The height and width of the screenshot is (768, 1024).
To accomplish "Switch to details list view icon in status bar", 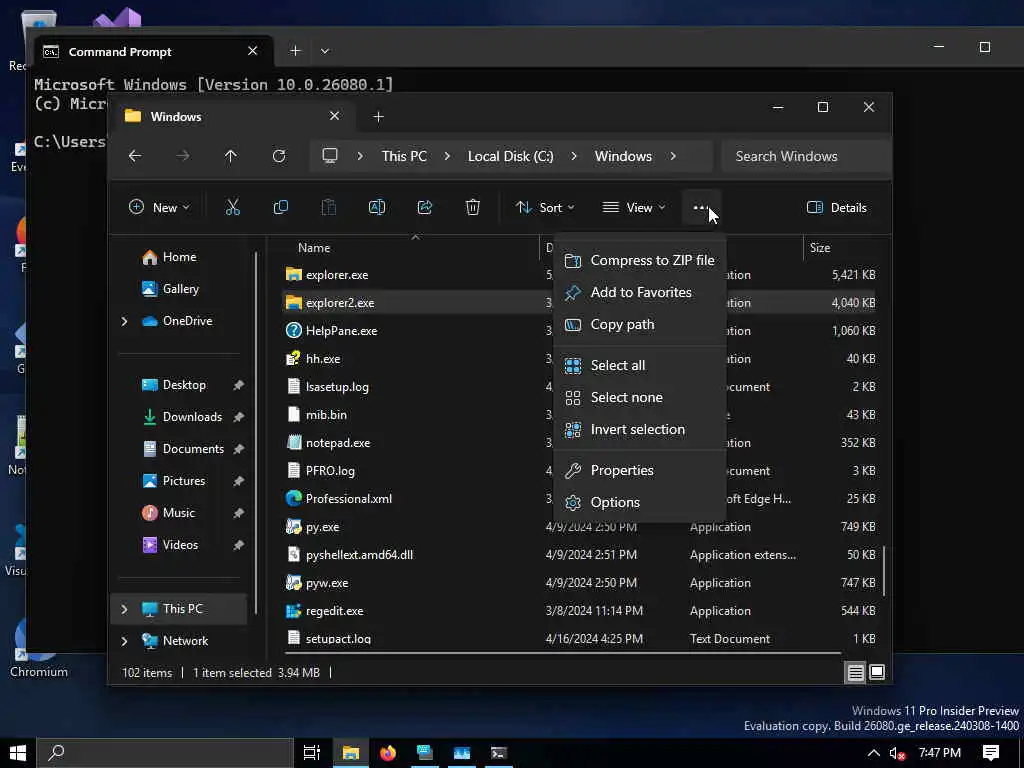I will tap(856, 673).
